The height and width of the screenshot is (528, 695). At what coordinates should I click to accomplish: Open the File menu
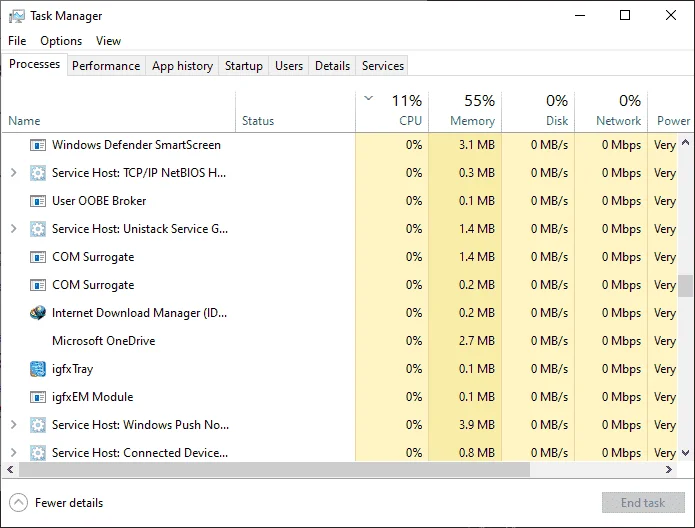[x=17, y=41]
